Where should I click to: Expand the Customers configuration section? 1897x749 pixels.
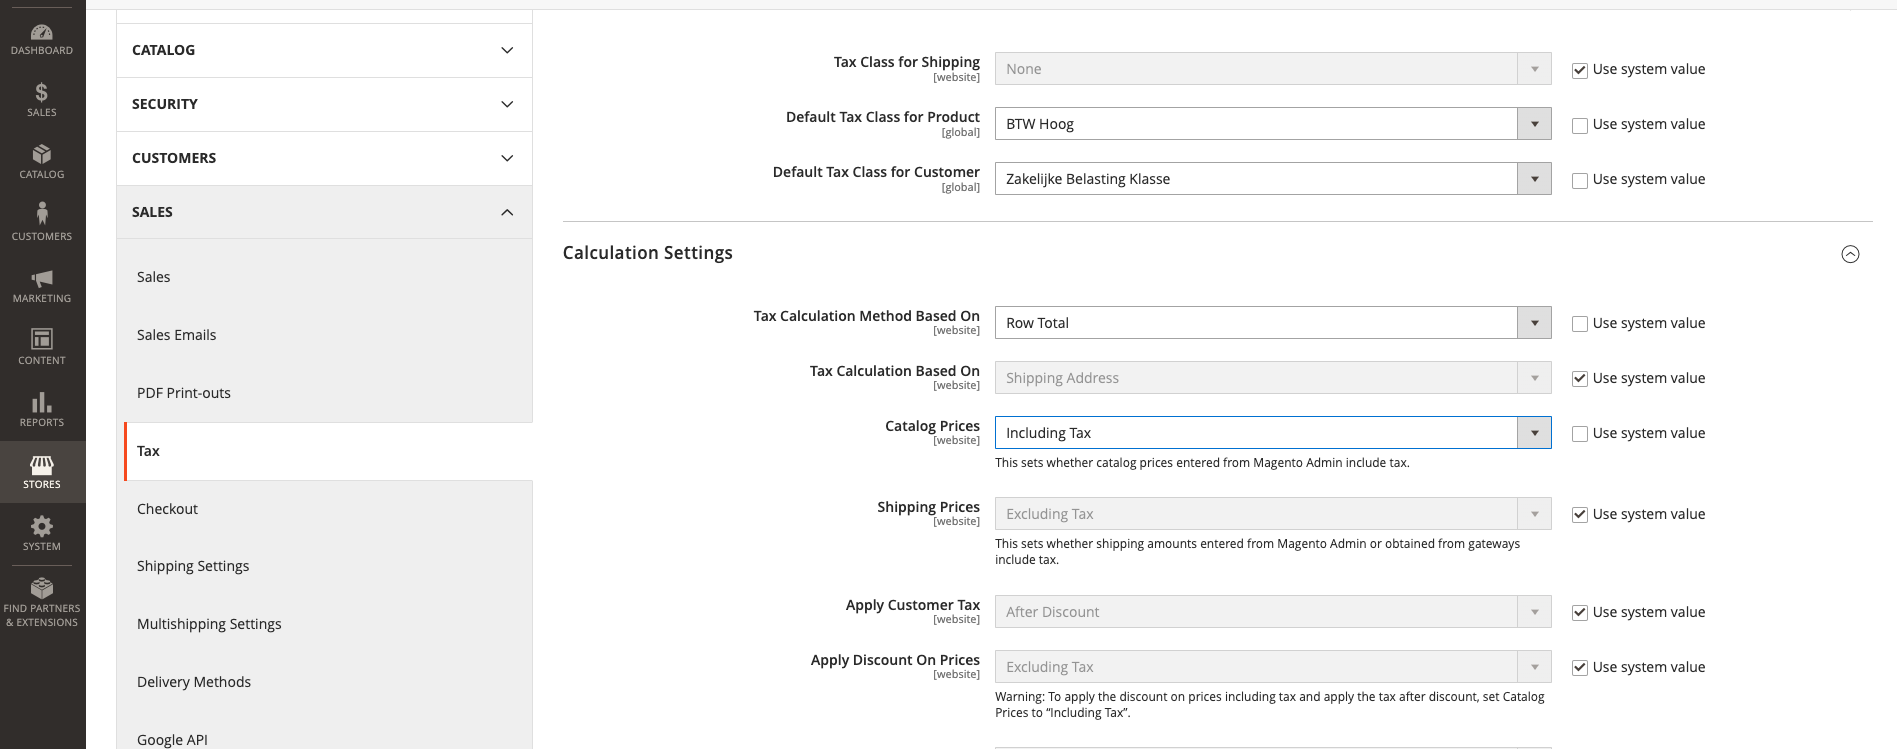coord(324,158)
